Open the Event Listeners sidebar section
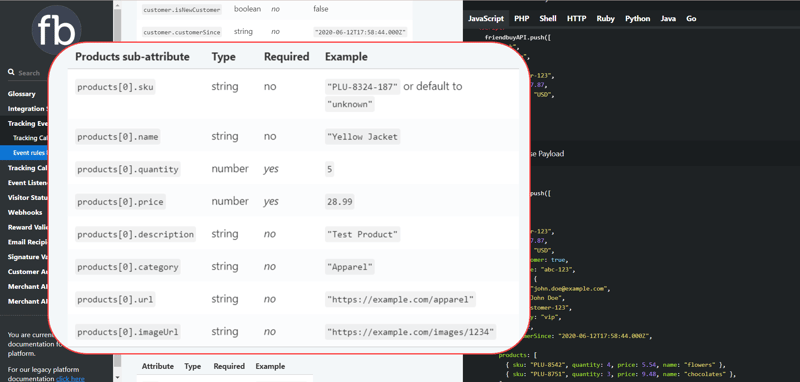The width and height of the screenshot is (800, 382). pyautogui.click(x=28, y=183)
